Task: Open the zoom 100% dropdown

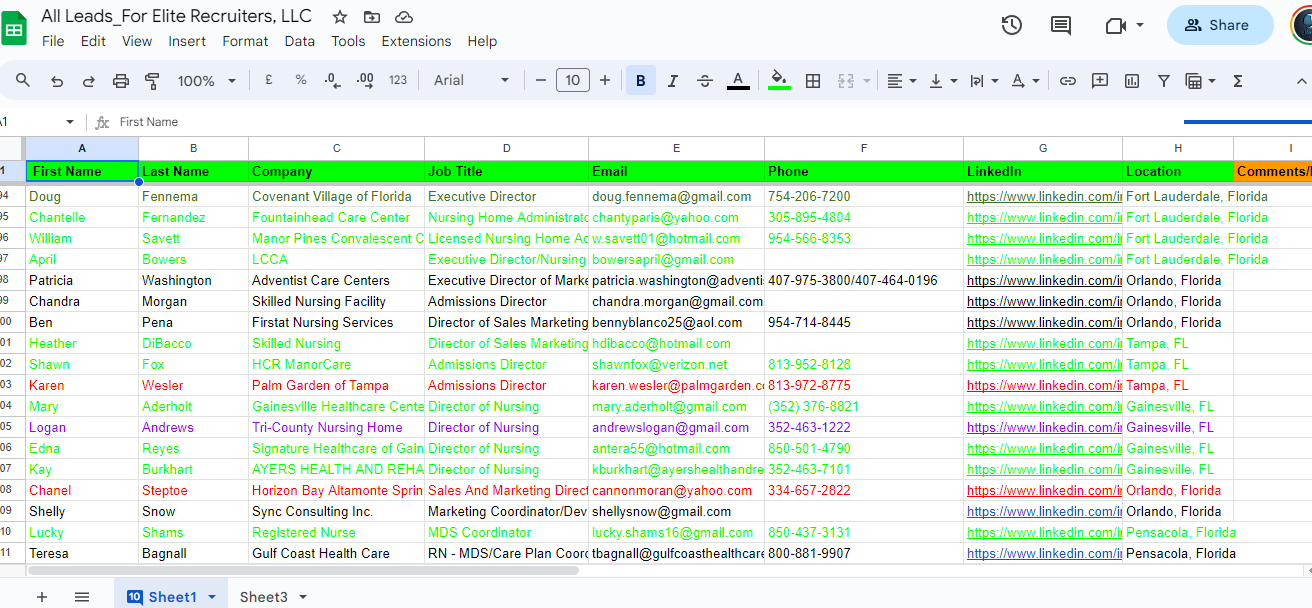Action: (x=207, y=81)
